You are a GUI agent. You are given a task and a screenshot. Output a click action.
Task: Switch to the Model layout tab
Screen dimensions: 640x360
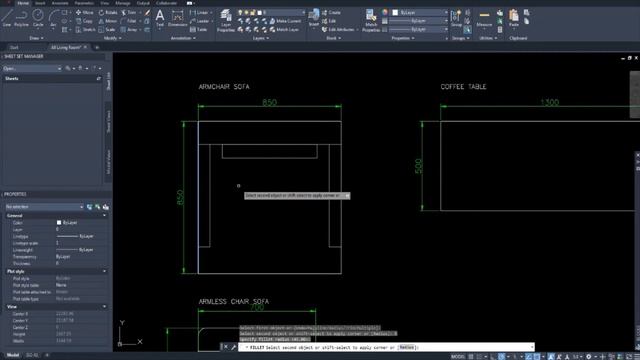pyautogui.click(x=13, y=355)
